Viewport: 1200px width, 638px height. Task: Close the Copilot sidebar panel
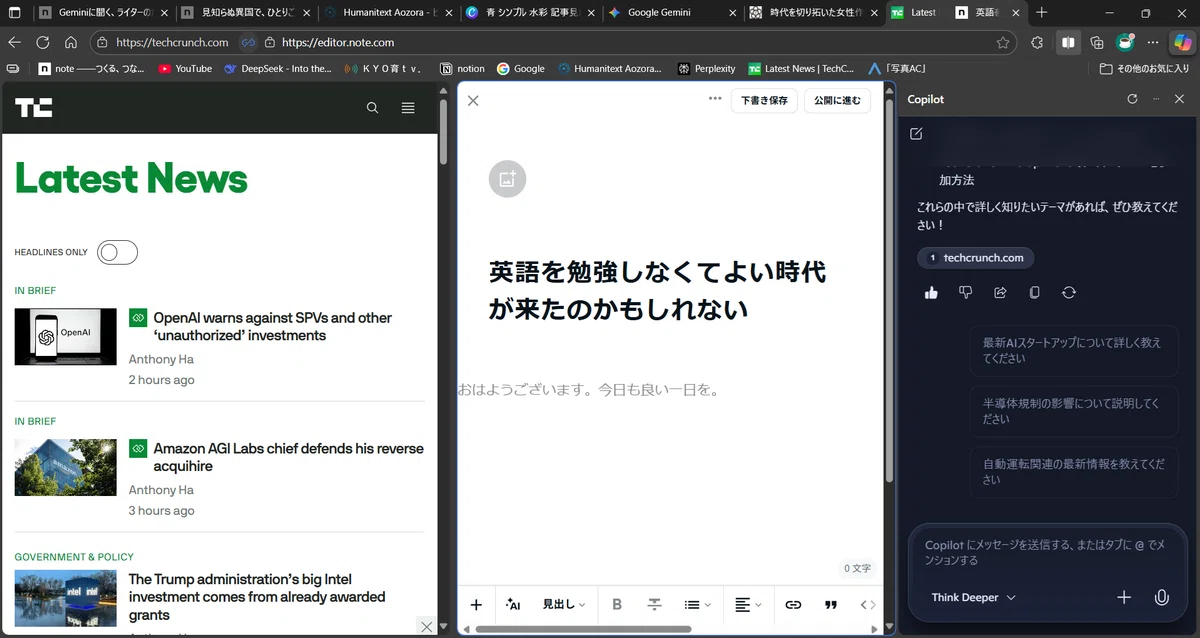click(1179, 99)
